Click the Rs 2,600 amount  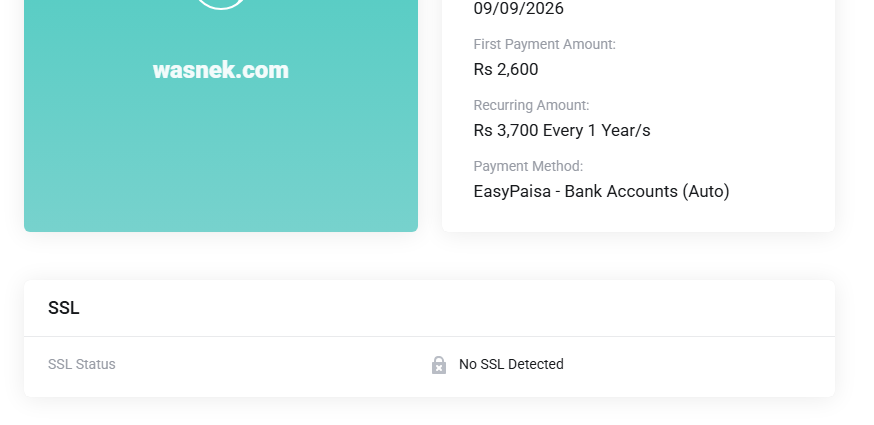tap(505, 69)
